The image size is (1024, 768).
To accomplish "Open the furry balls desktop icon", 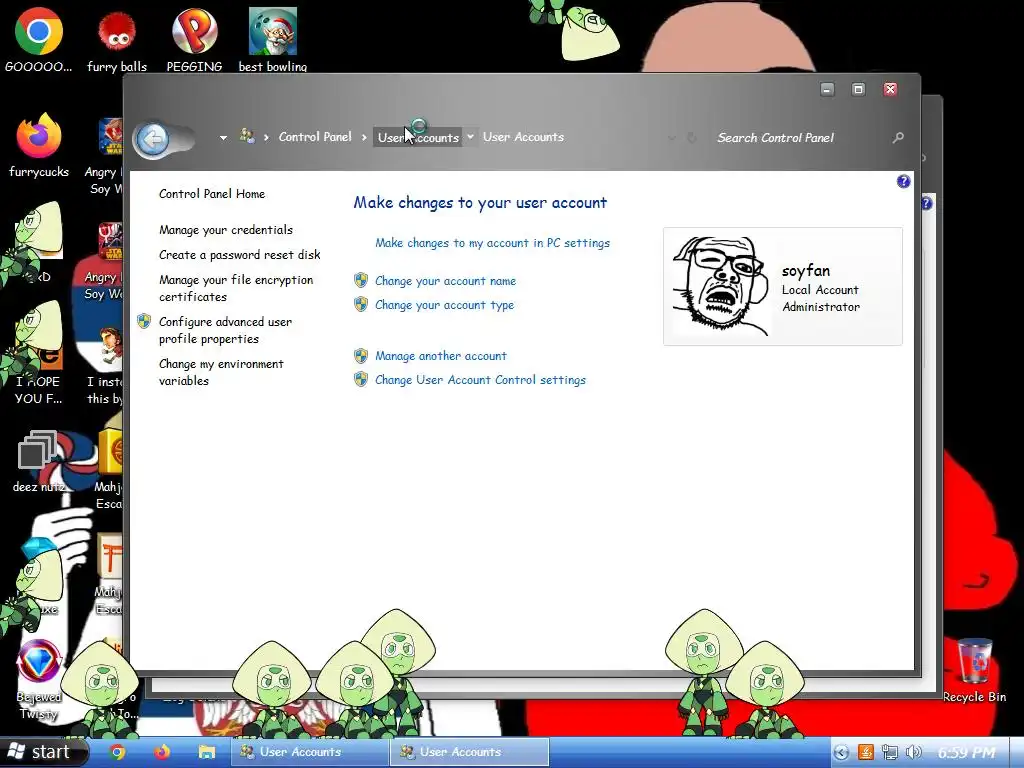I will point(117,40).
